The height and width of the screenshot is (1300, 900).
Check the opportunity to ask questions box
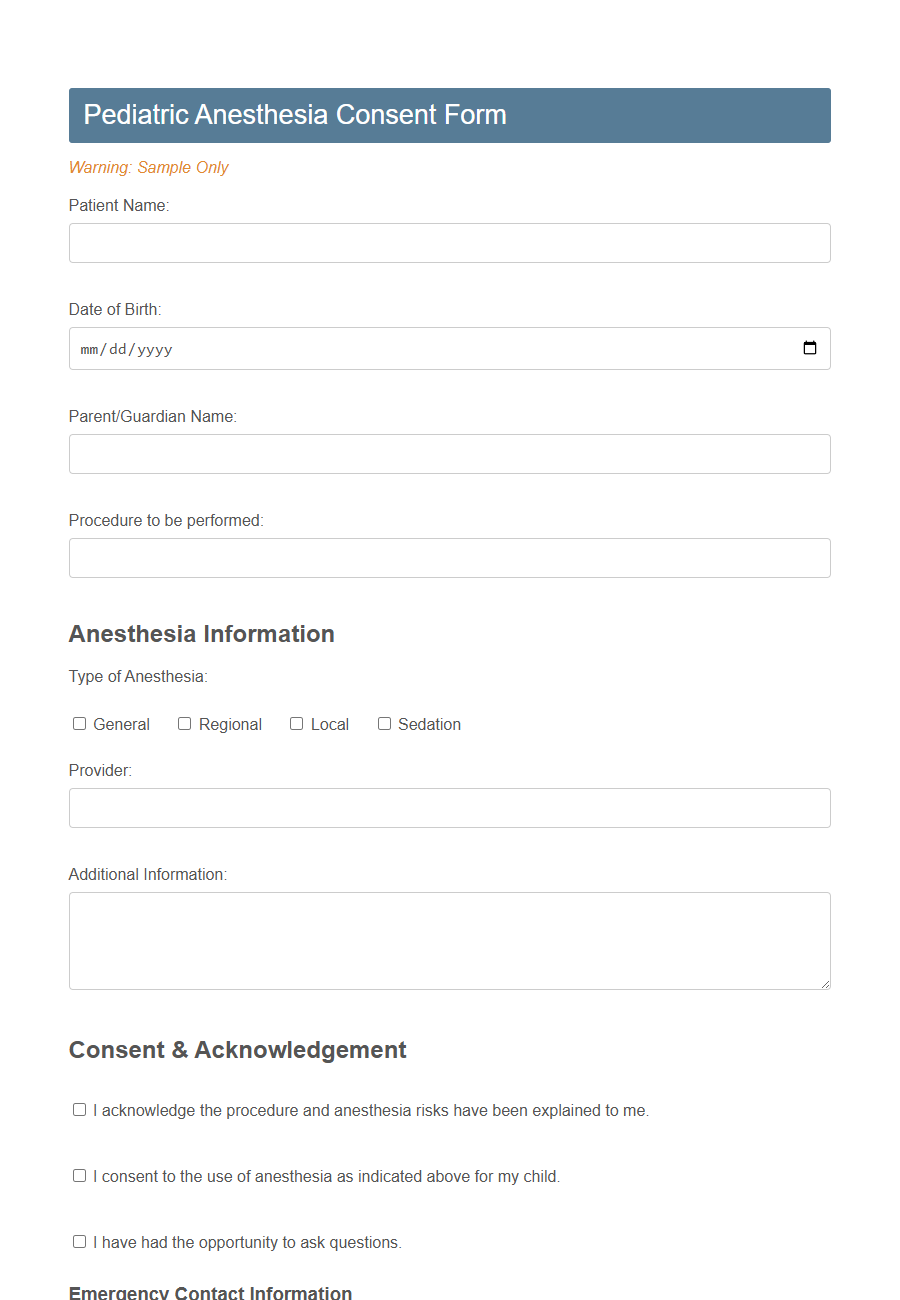[79, 1241]
